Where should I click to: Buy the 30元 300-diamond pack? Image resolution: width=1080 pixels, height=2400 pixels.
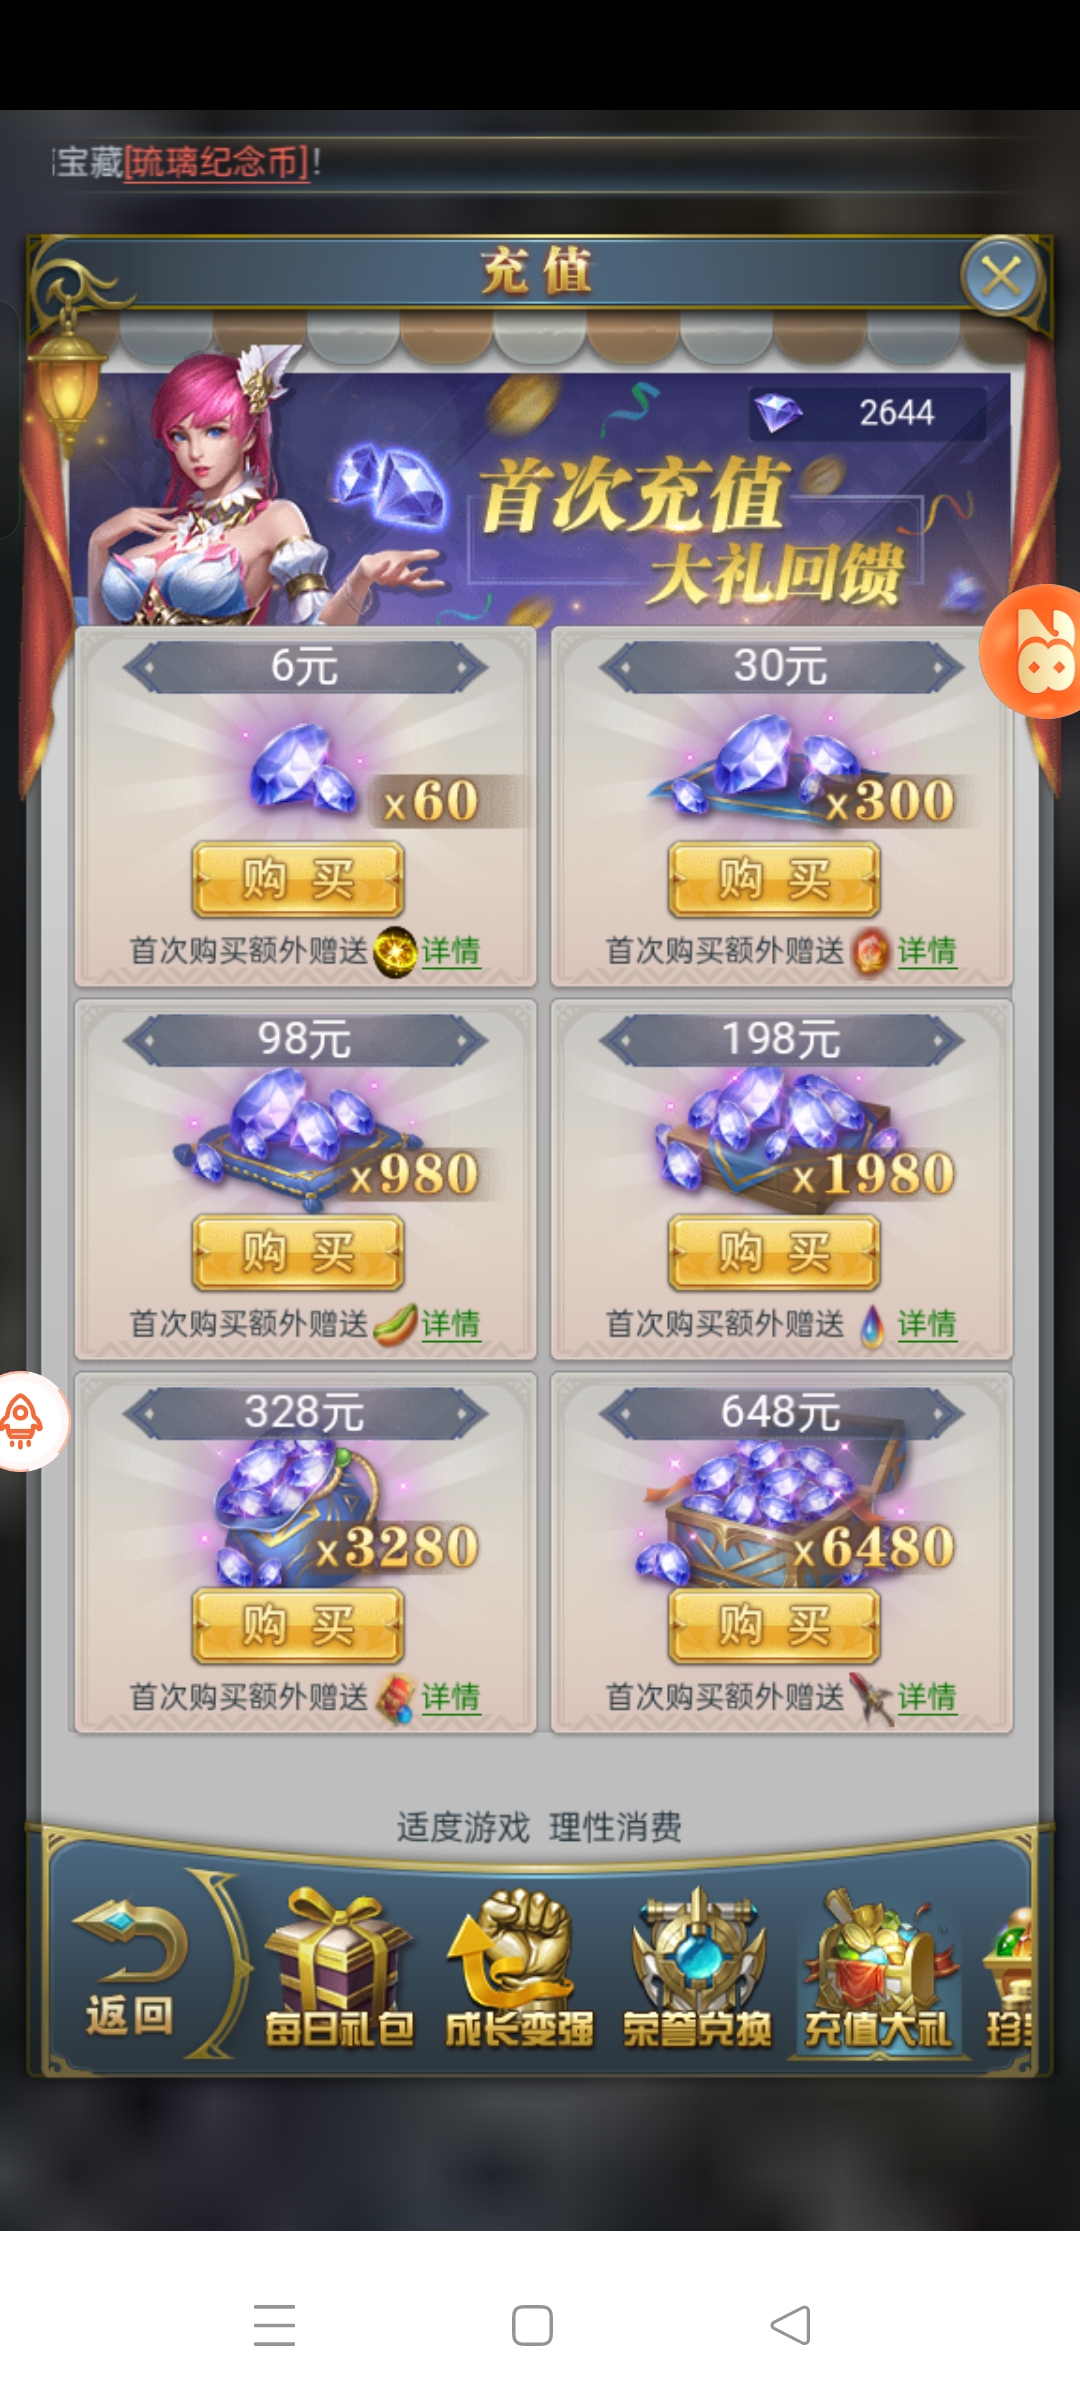tap(774, 879)
